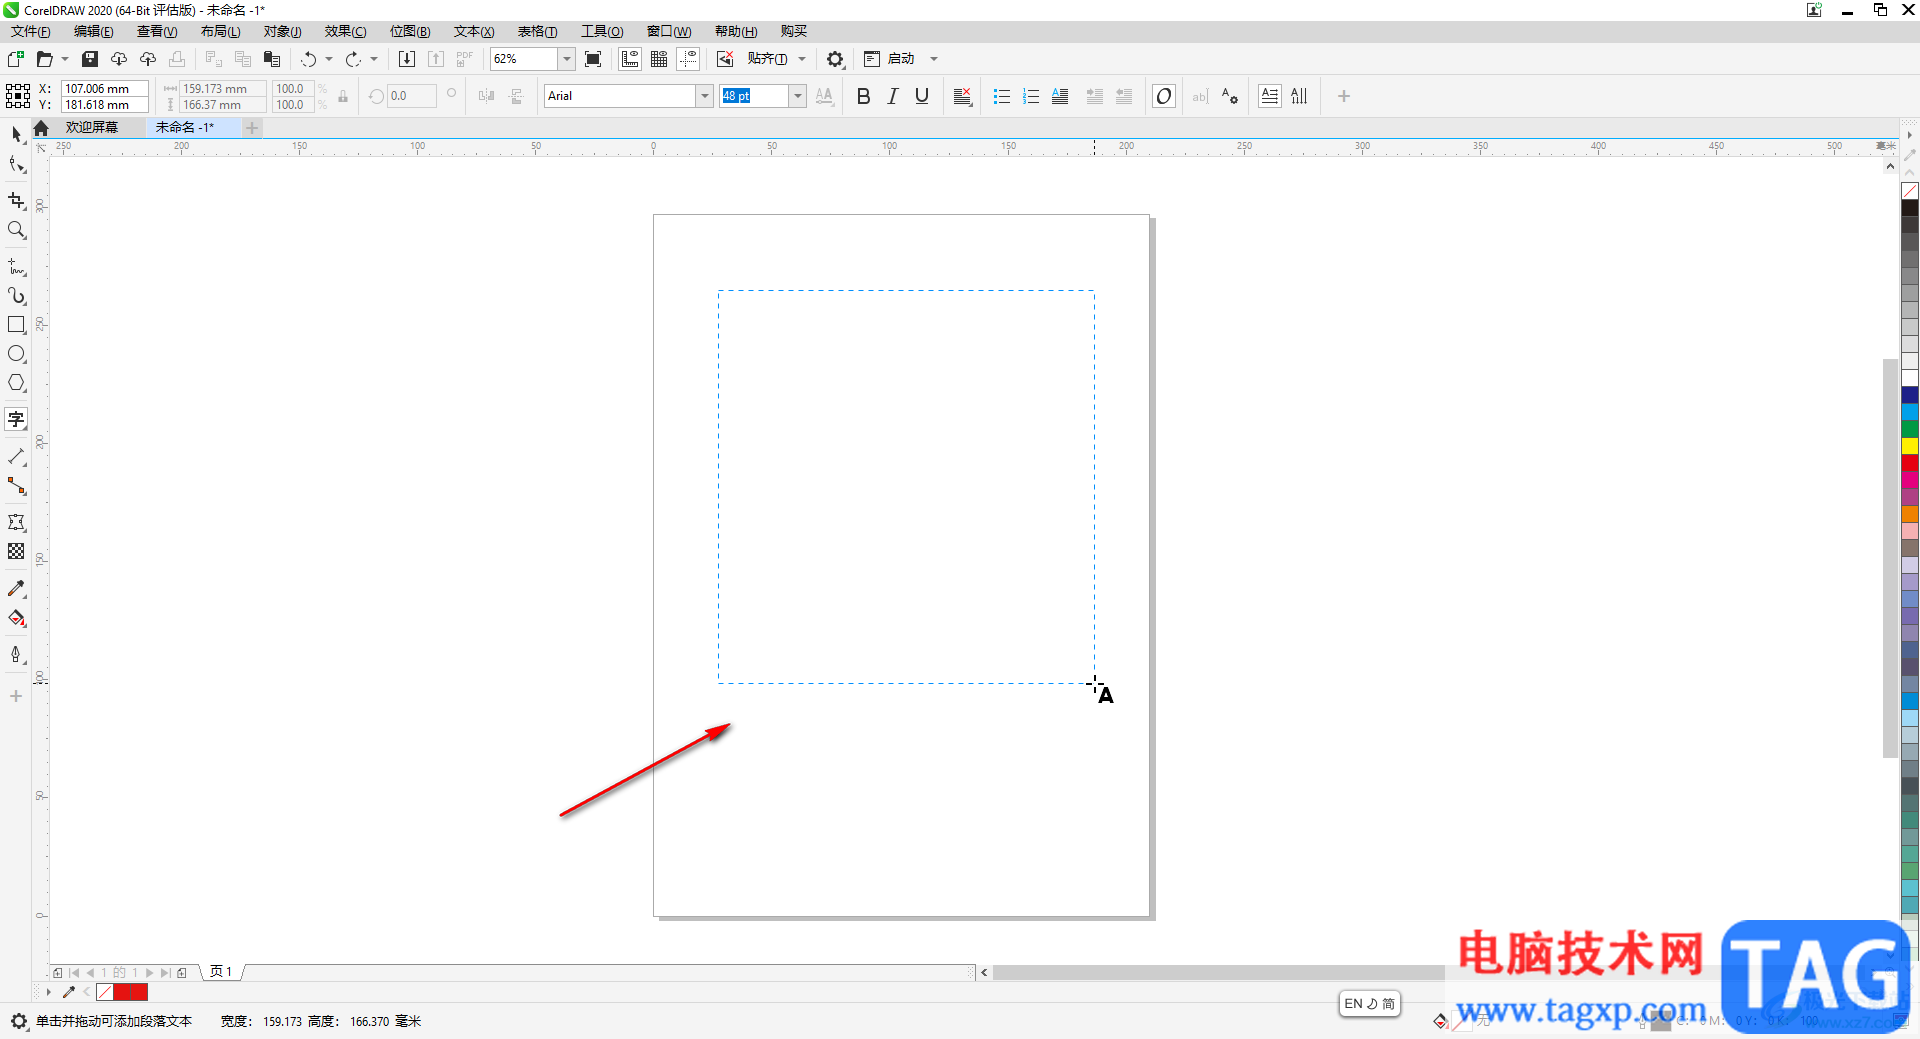Viewport: 1920px width, 1039px height.
Task: Toggle show grid button
Action: coord(659,59)
